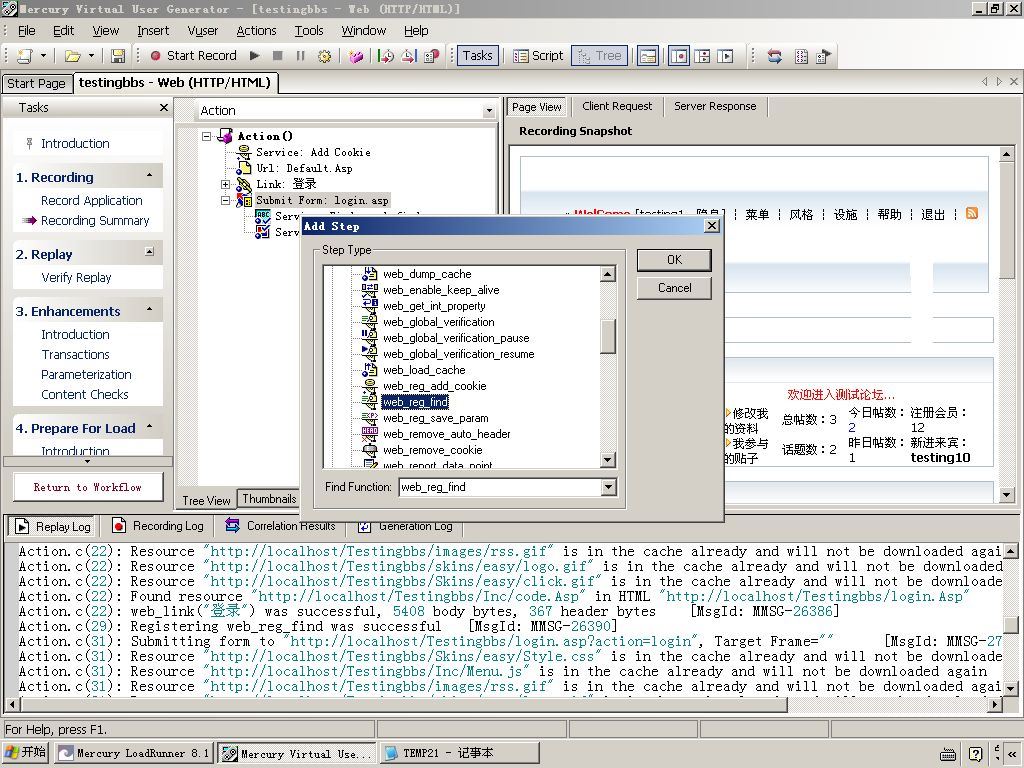Open Run-time Settings gear icon
This screenshot has width=1024, height=768.
coord(324,56)
